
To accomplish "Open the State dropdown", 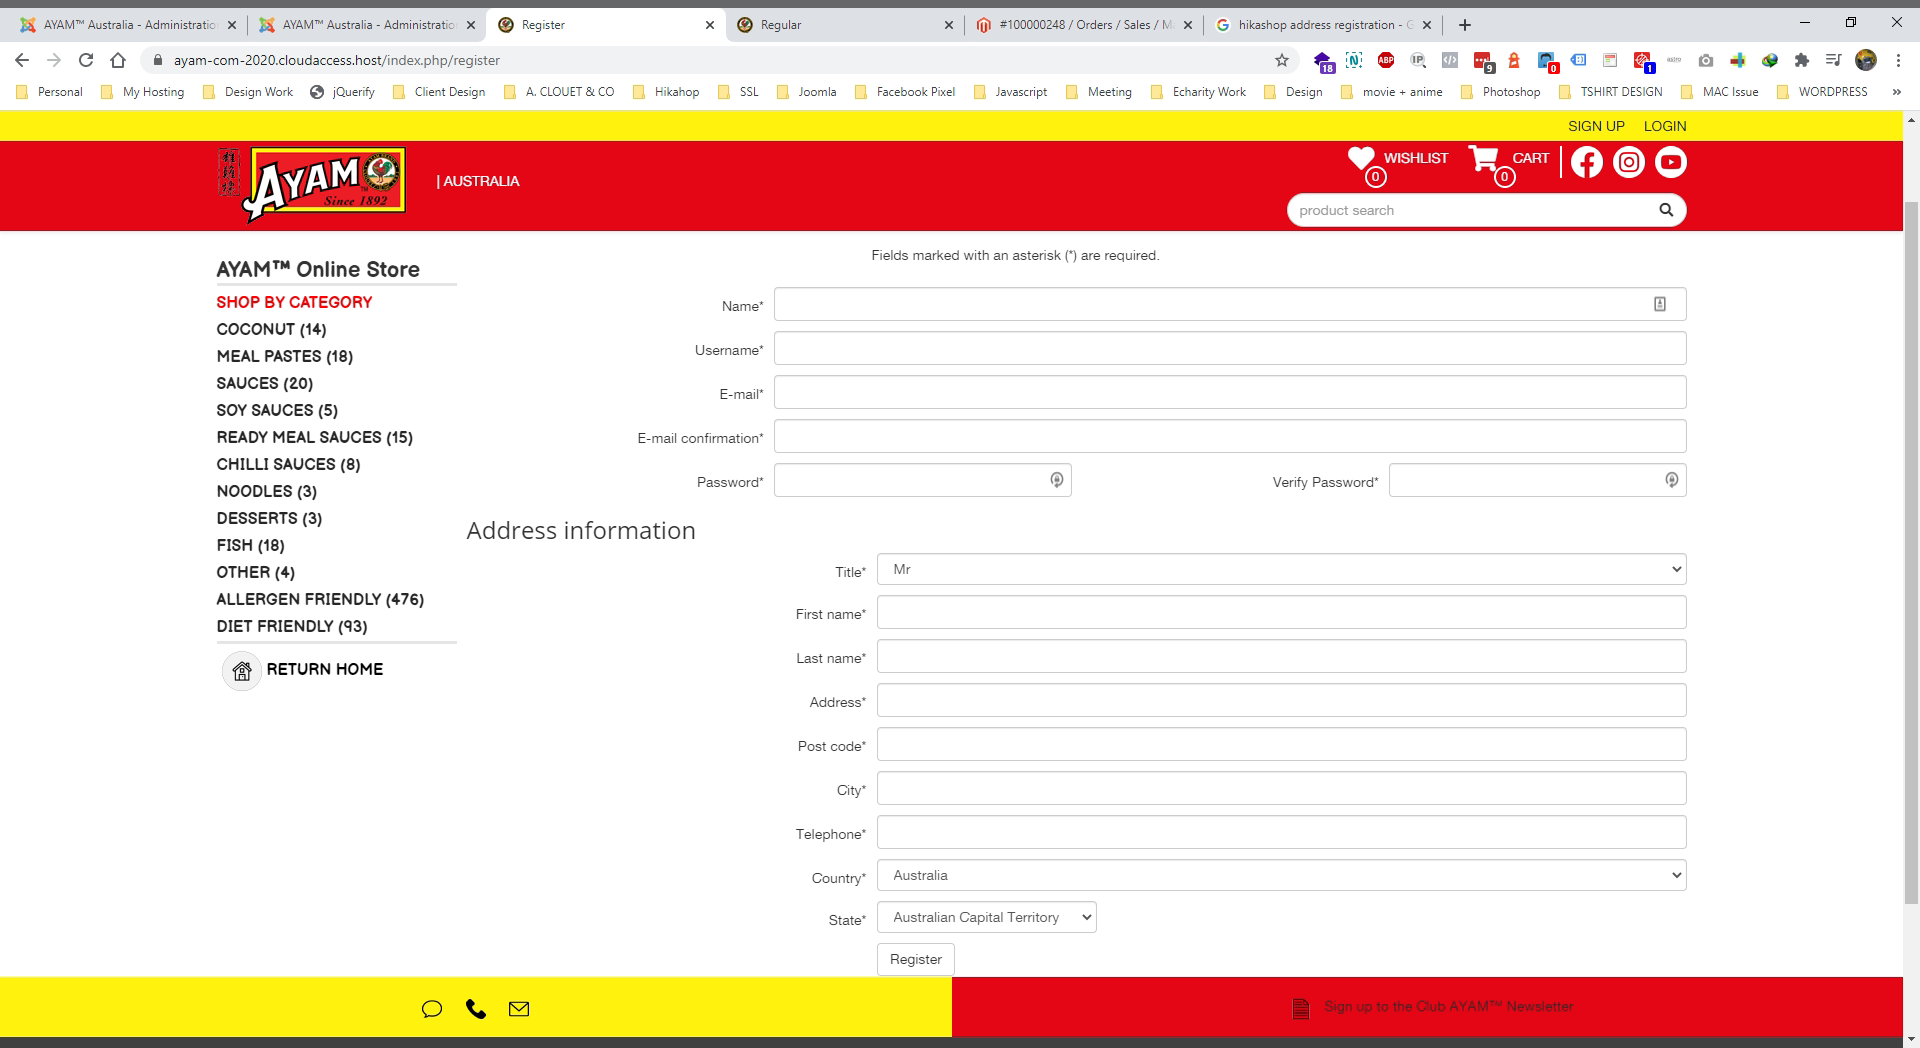I will 987,917.
